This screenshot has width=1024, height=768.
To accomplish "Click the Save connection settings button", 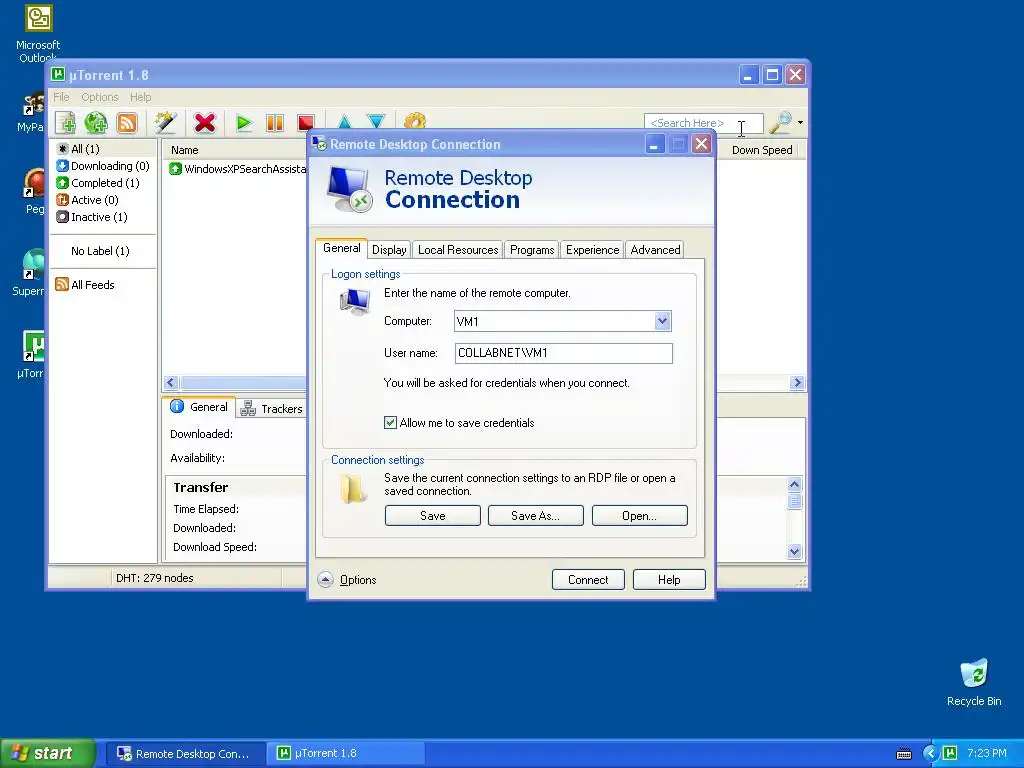I will 432,515.
